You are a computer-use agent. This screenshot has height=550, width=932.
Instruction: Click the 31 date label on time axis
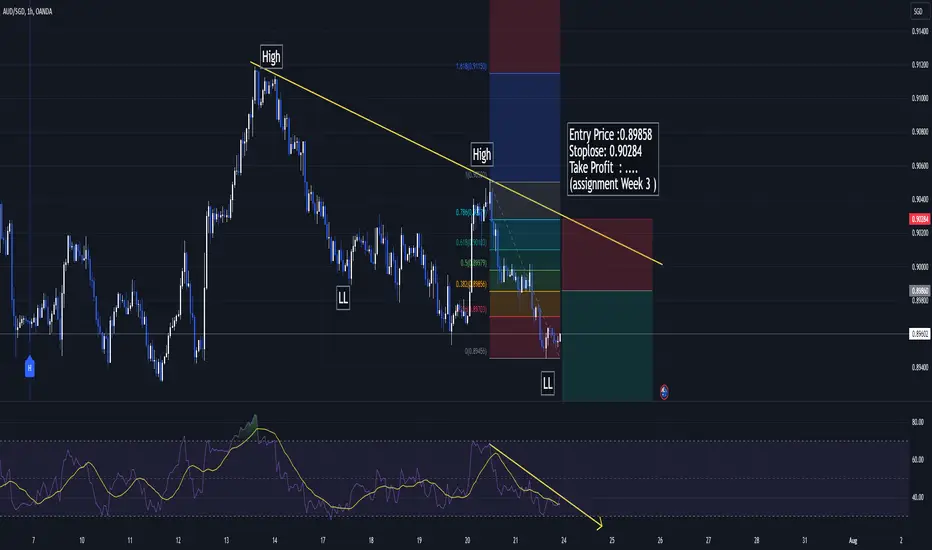[804, 540]
